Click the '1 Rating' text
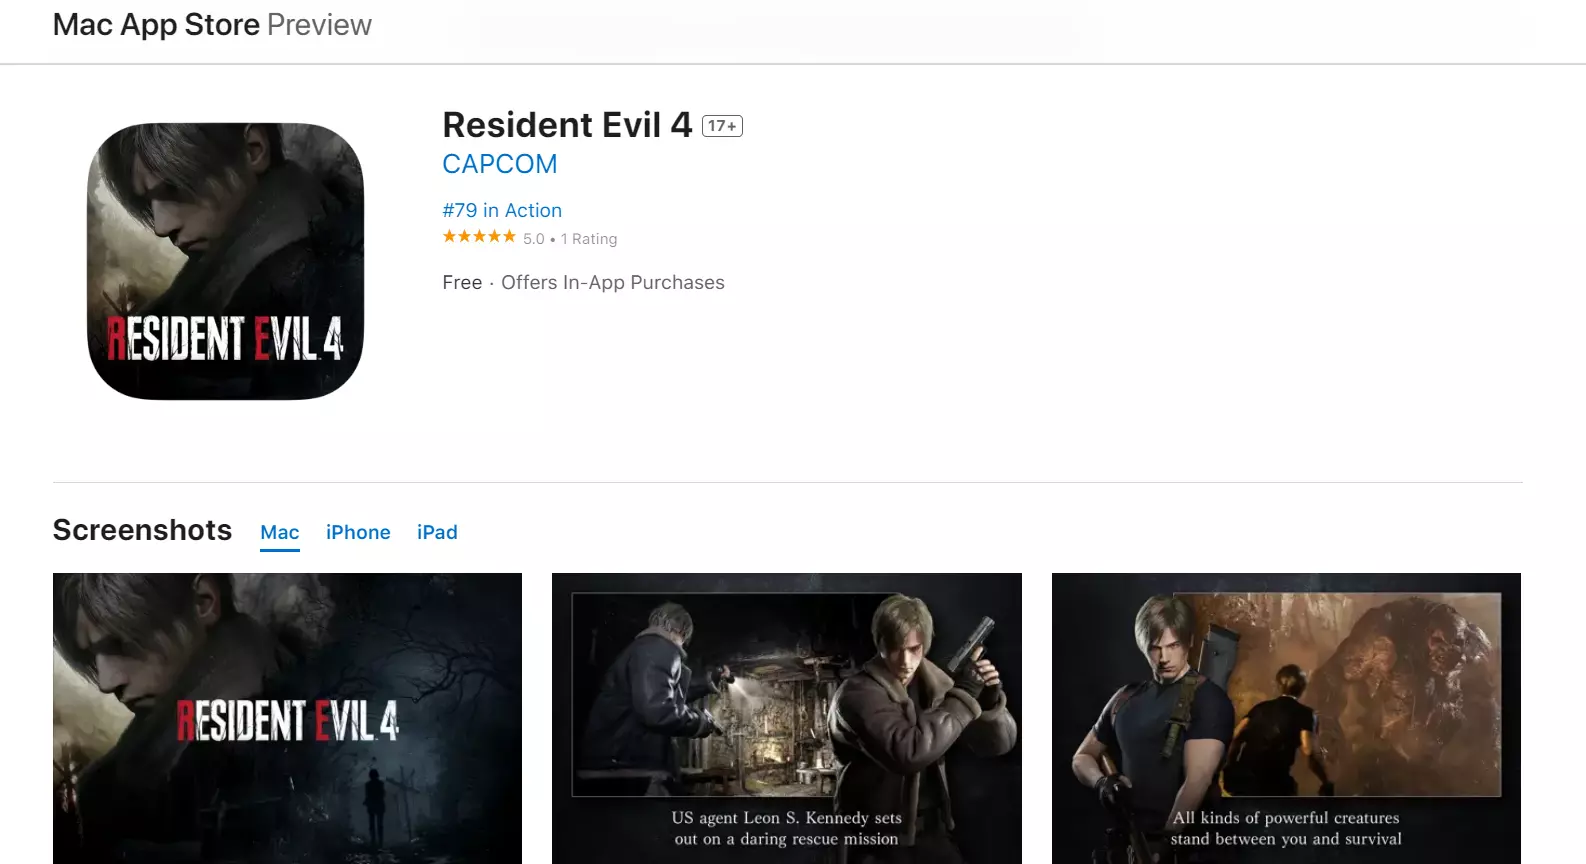This screenshot has height=864, width=1586. [x=589, y=239]
